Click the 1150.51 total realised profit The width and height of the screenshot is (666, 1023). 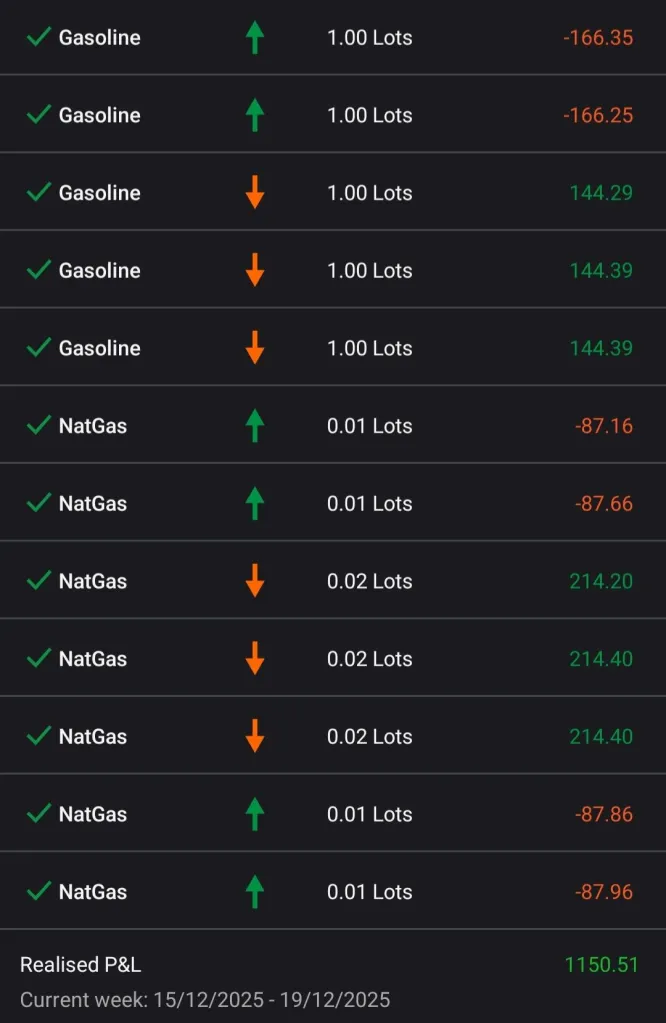[x=600, y=965]
